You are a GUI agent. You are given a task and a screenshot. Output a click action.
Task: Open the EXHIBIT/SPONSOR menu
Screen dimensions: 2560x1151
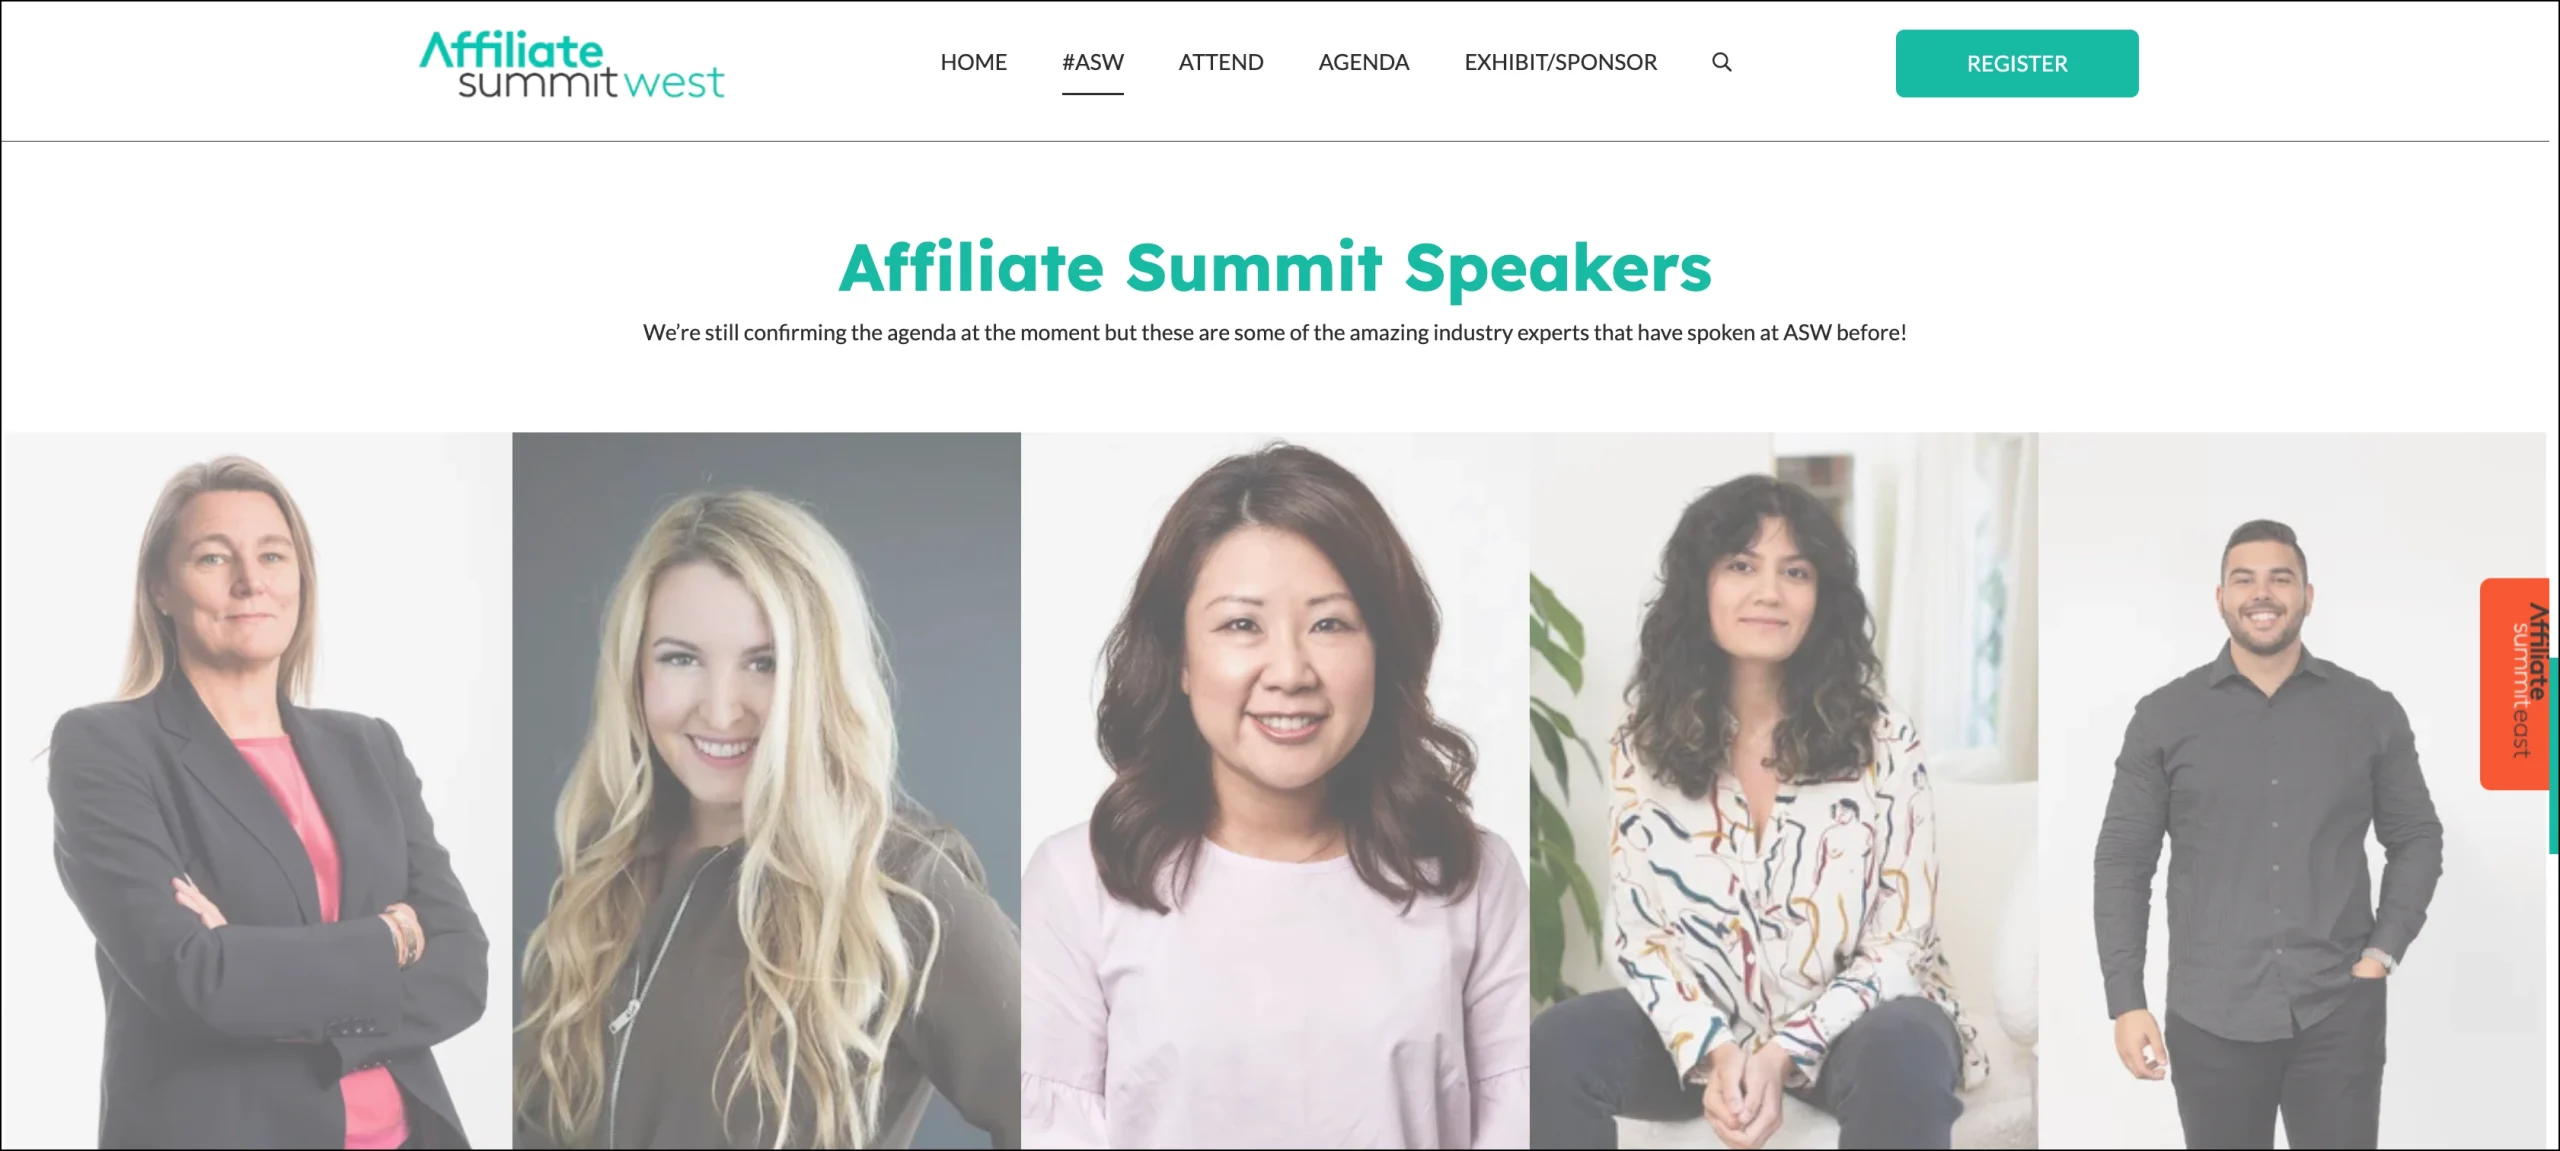[x=1560, y=62]
